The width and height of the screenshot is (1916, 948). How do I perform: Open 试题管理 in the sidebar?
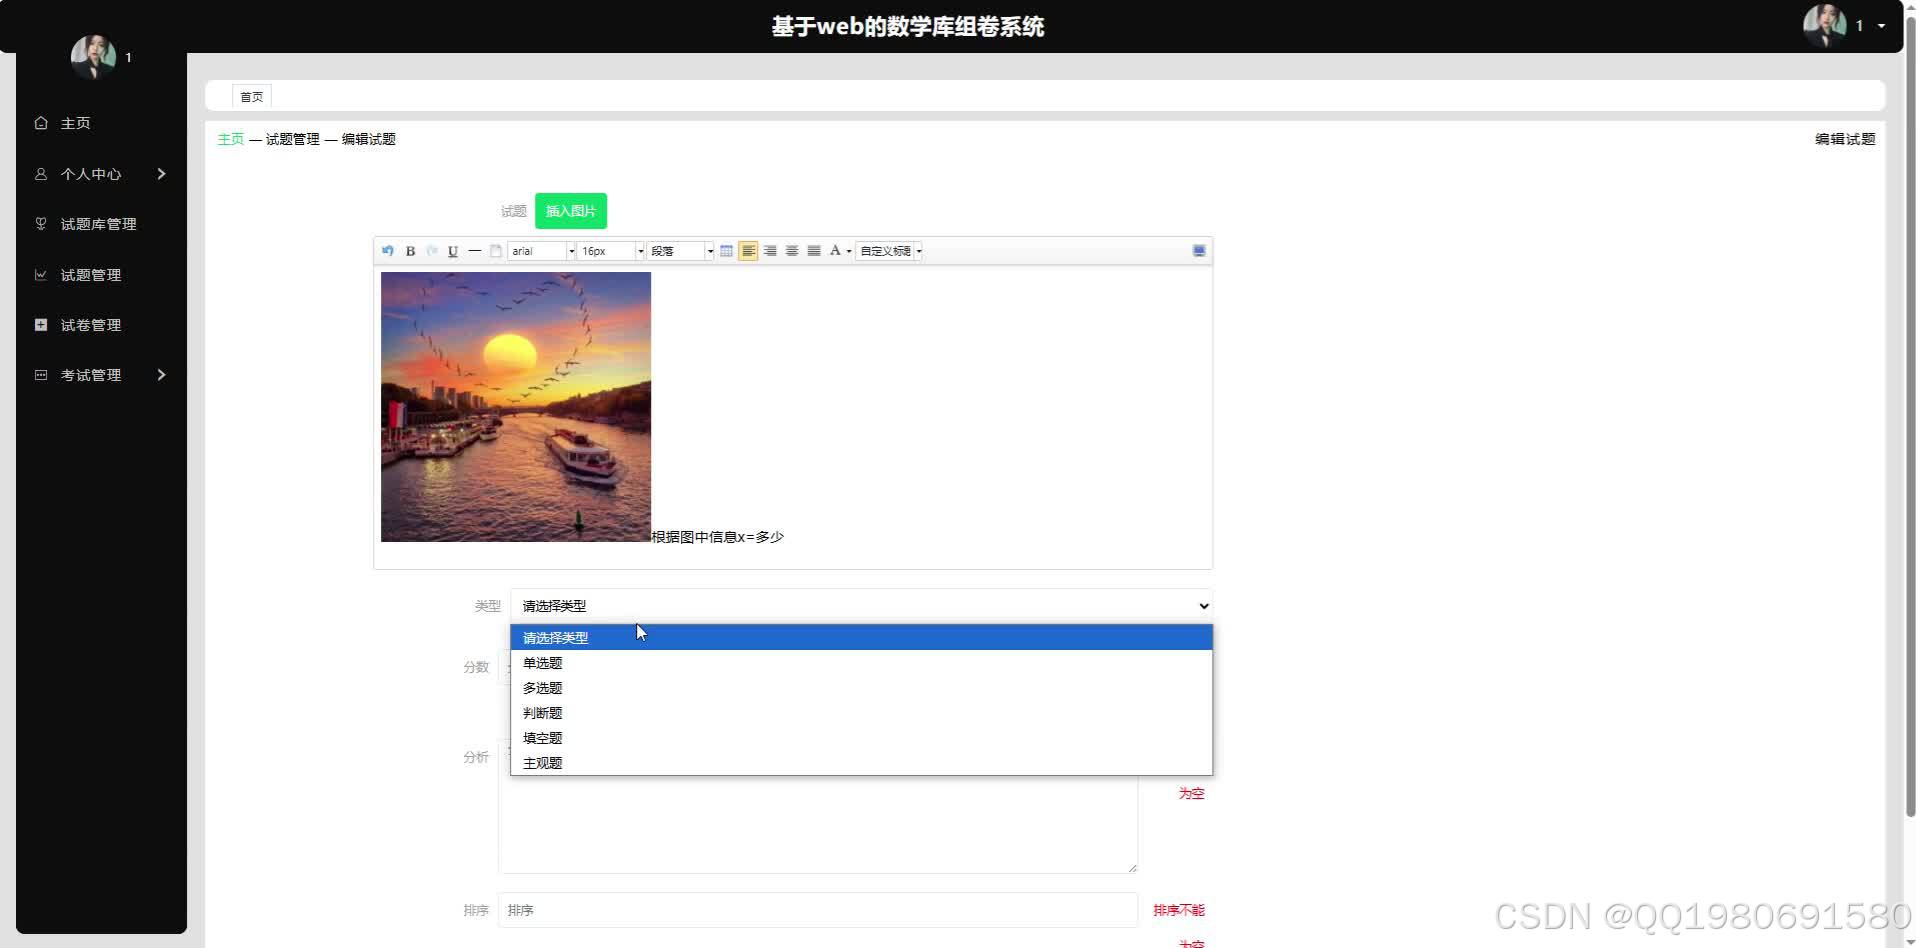pyautogui.click(x=91, y=275)
